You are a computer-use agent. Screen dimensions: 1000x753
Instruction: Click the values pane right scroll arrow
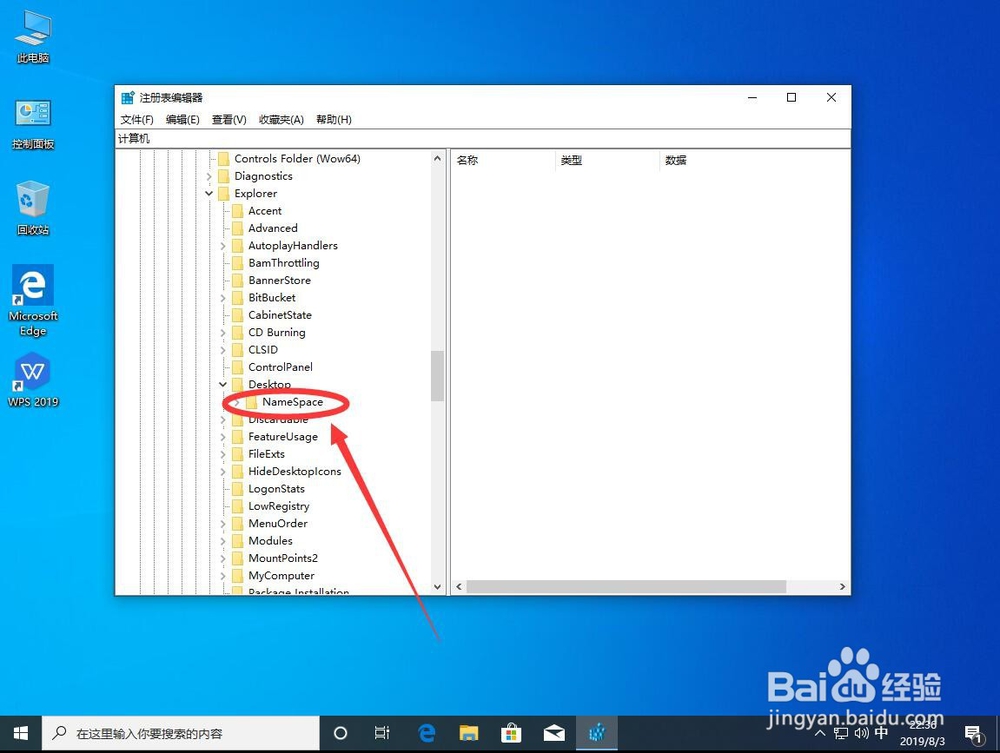842,587
